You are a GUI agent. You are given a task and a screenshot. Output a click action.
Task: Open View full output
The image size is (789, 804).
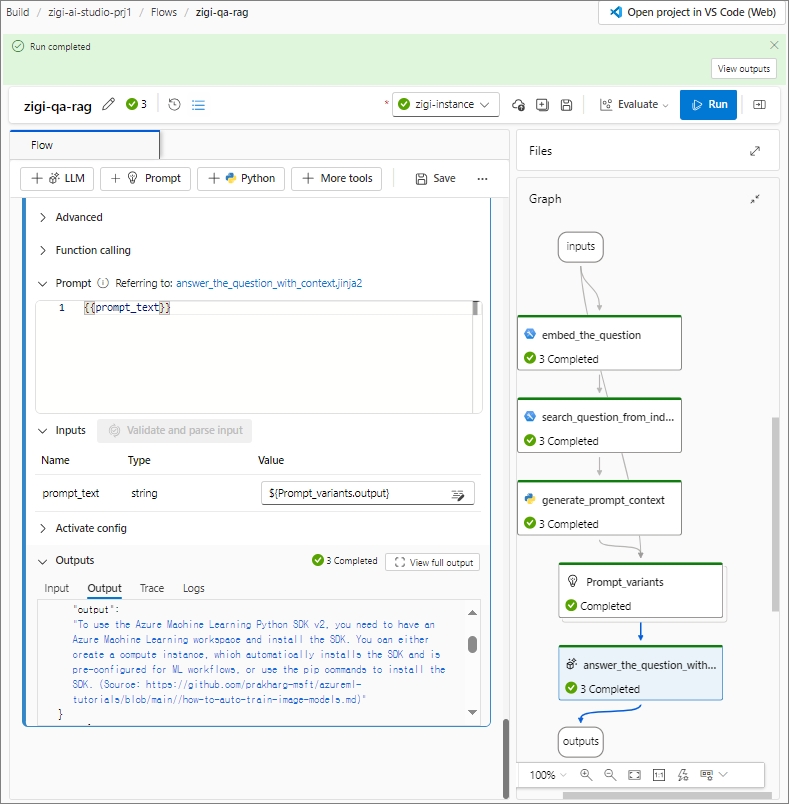pos(433,562)
